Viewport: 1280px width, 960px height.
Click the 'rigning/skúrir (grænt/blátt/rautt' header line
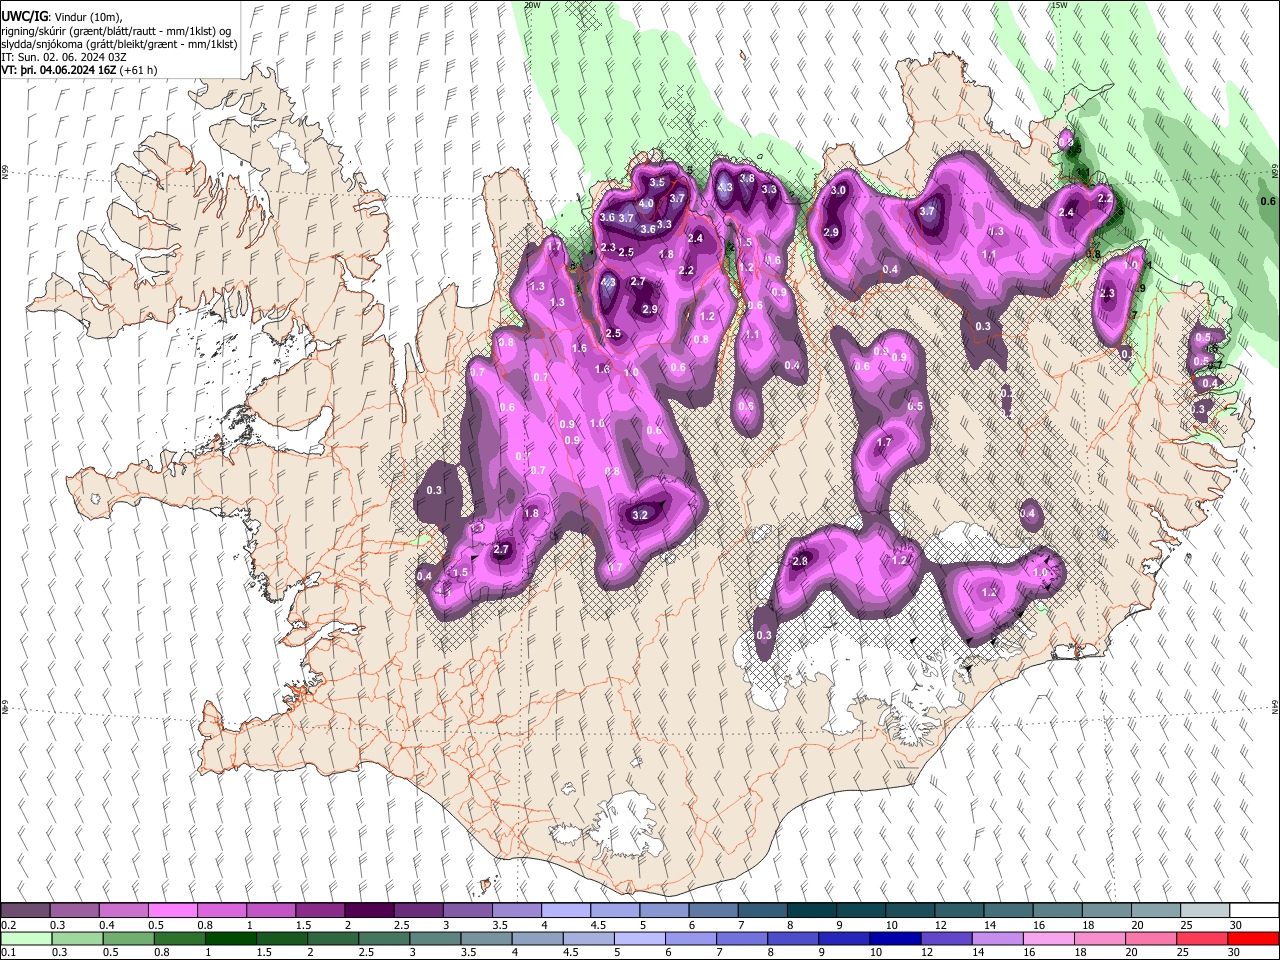(116, 31)
